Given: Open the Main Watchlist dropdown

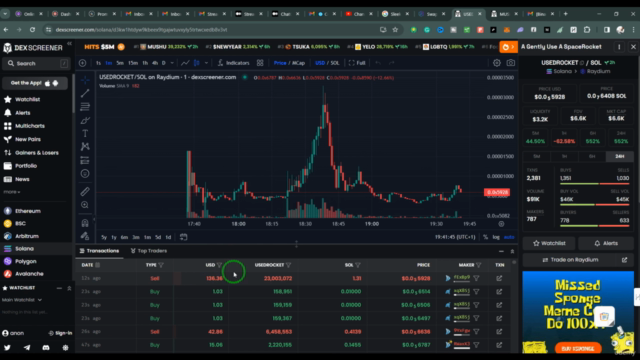Looking at the screenshot, I should click(x=22, y=300).
